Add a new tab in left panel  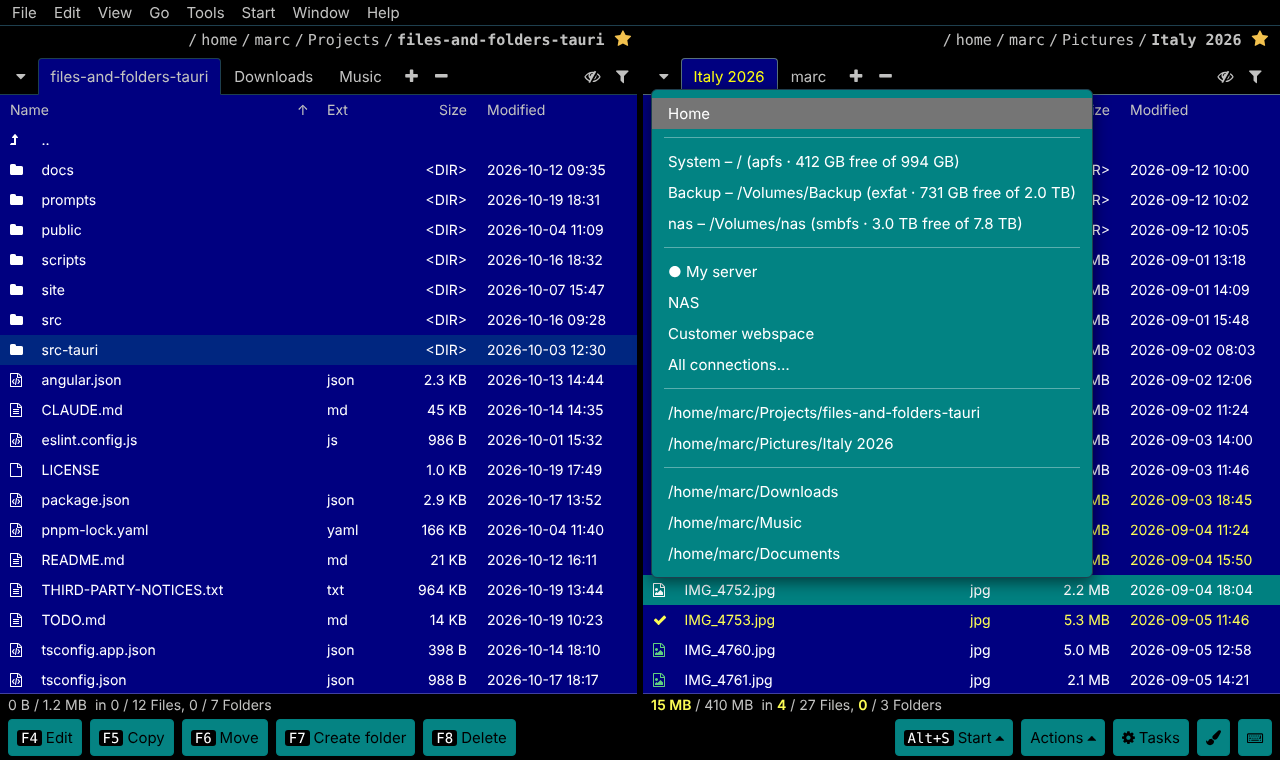point(411,76)
